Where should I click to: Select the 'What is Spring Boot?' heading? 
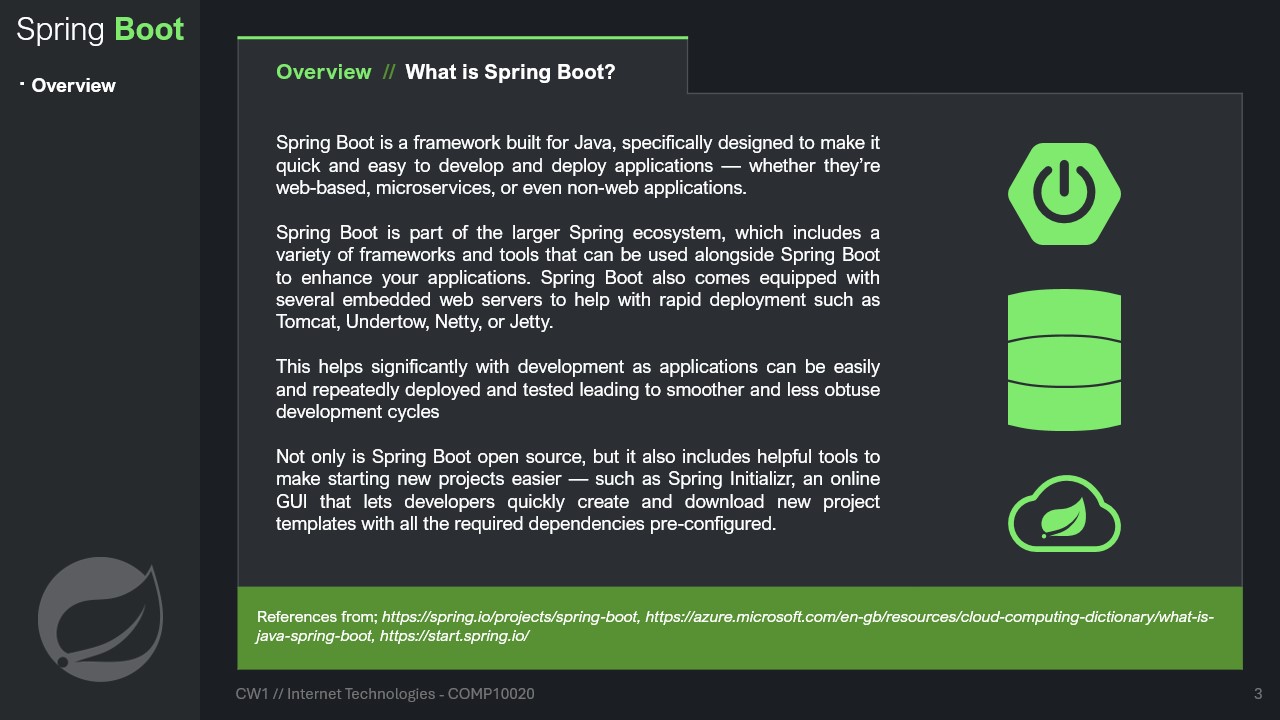[x=510, y=72]
